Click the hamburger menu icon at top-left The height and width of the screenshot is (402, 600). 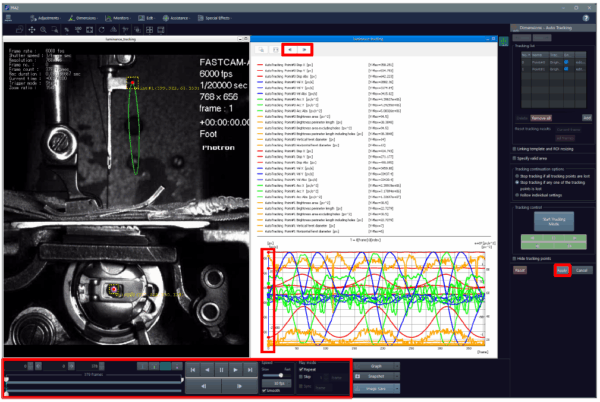(9, 17)
